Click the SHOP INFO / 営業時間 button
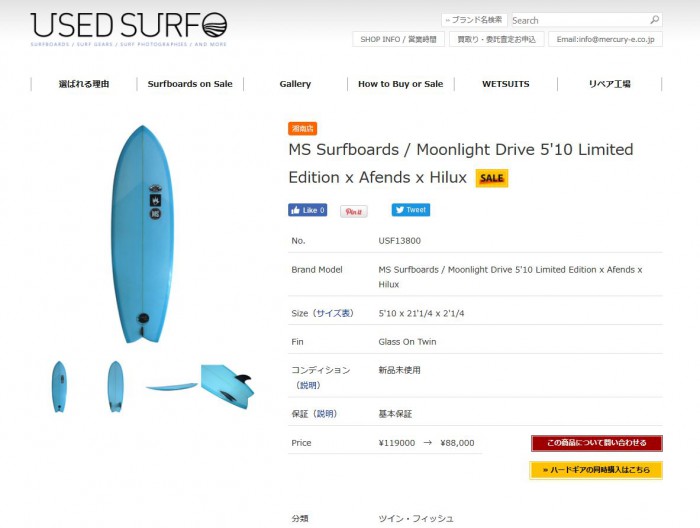700x528 pixels. click(x=398, y=39)
